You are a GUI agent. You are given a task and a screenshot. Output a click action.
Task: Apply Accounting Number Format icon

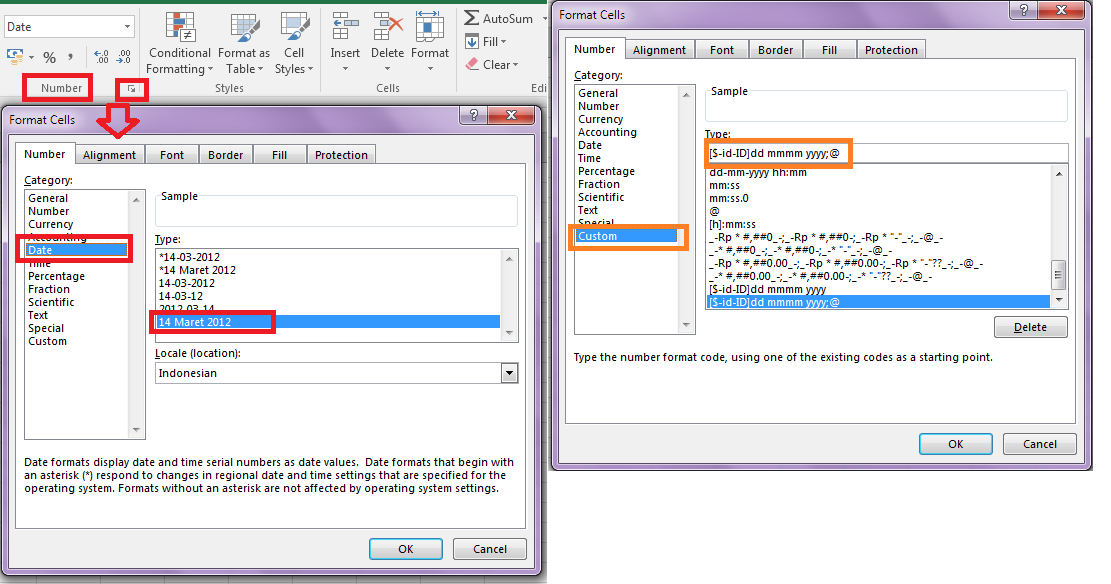click(x=14, y=57)
